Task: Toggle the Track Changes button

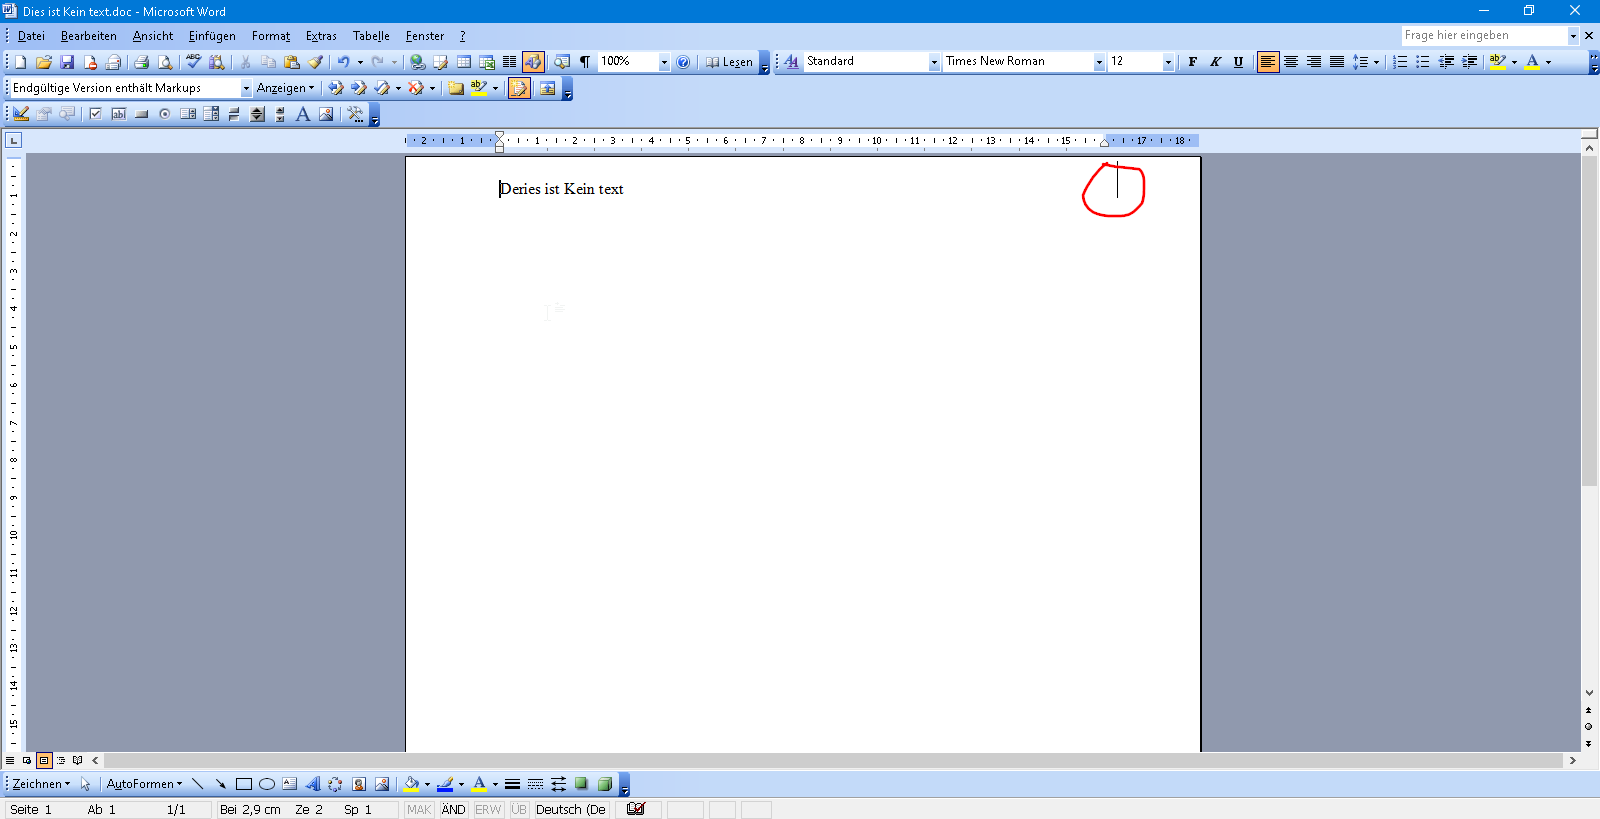Action: (519, 88)
